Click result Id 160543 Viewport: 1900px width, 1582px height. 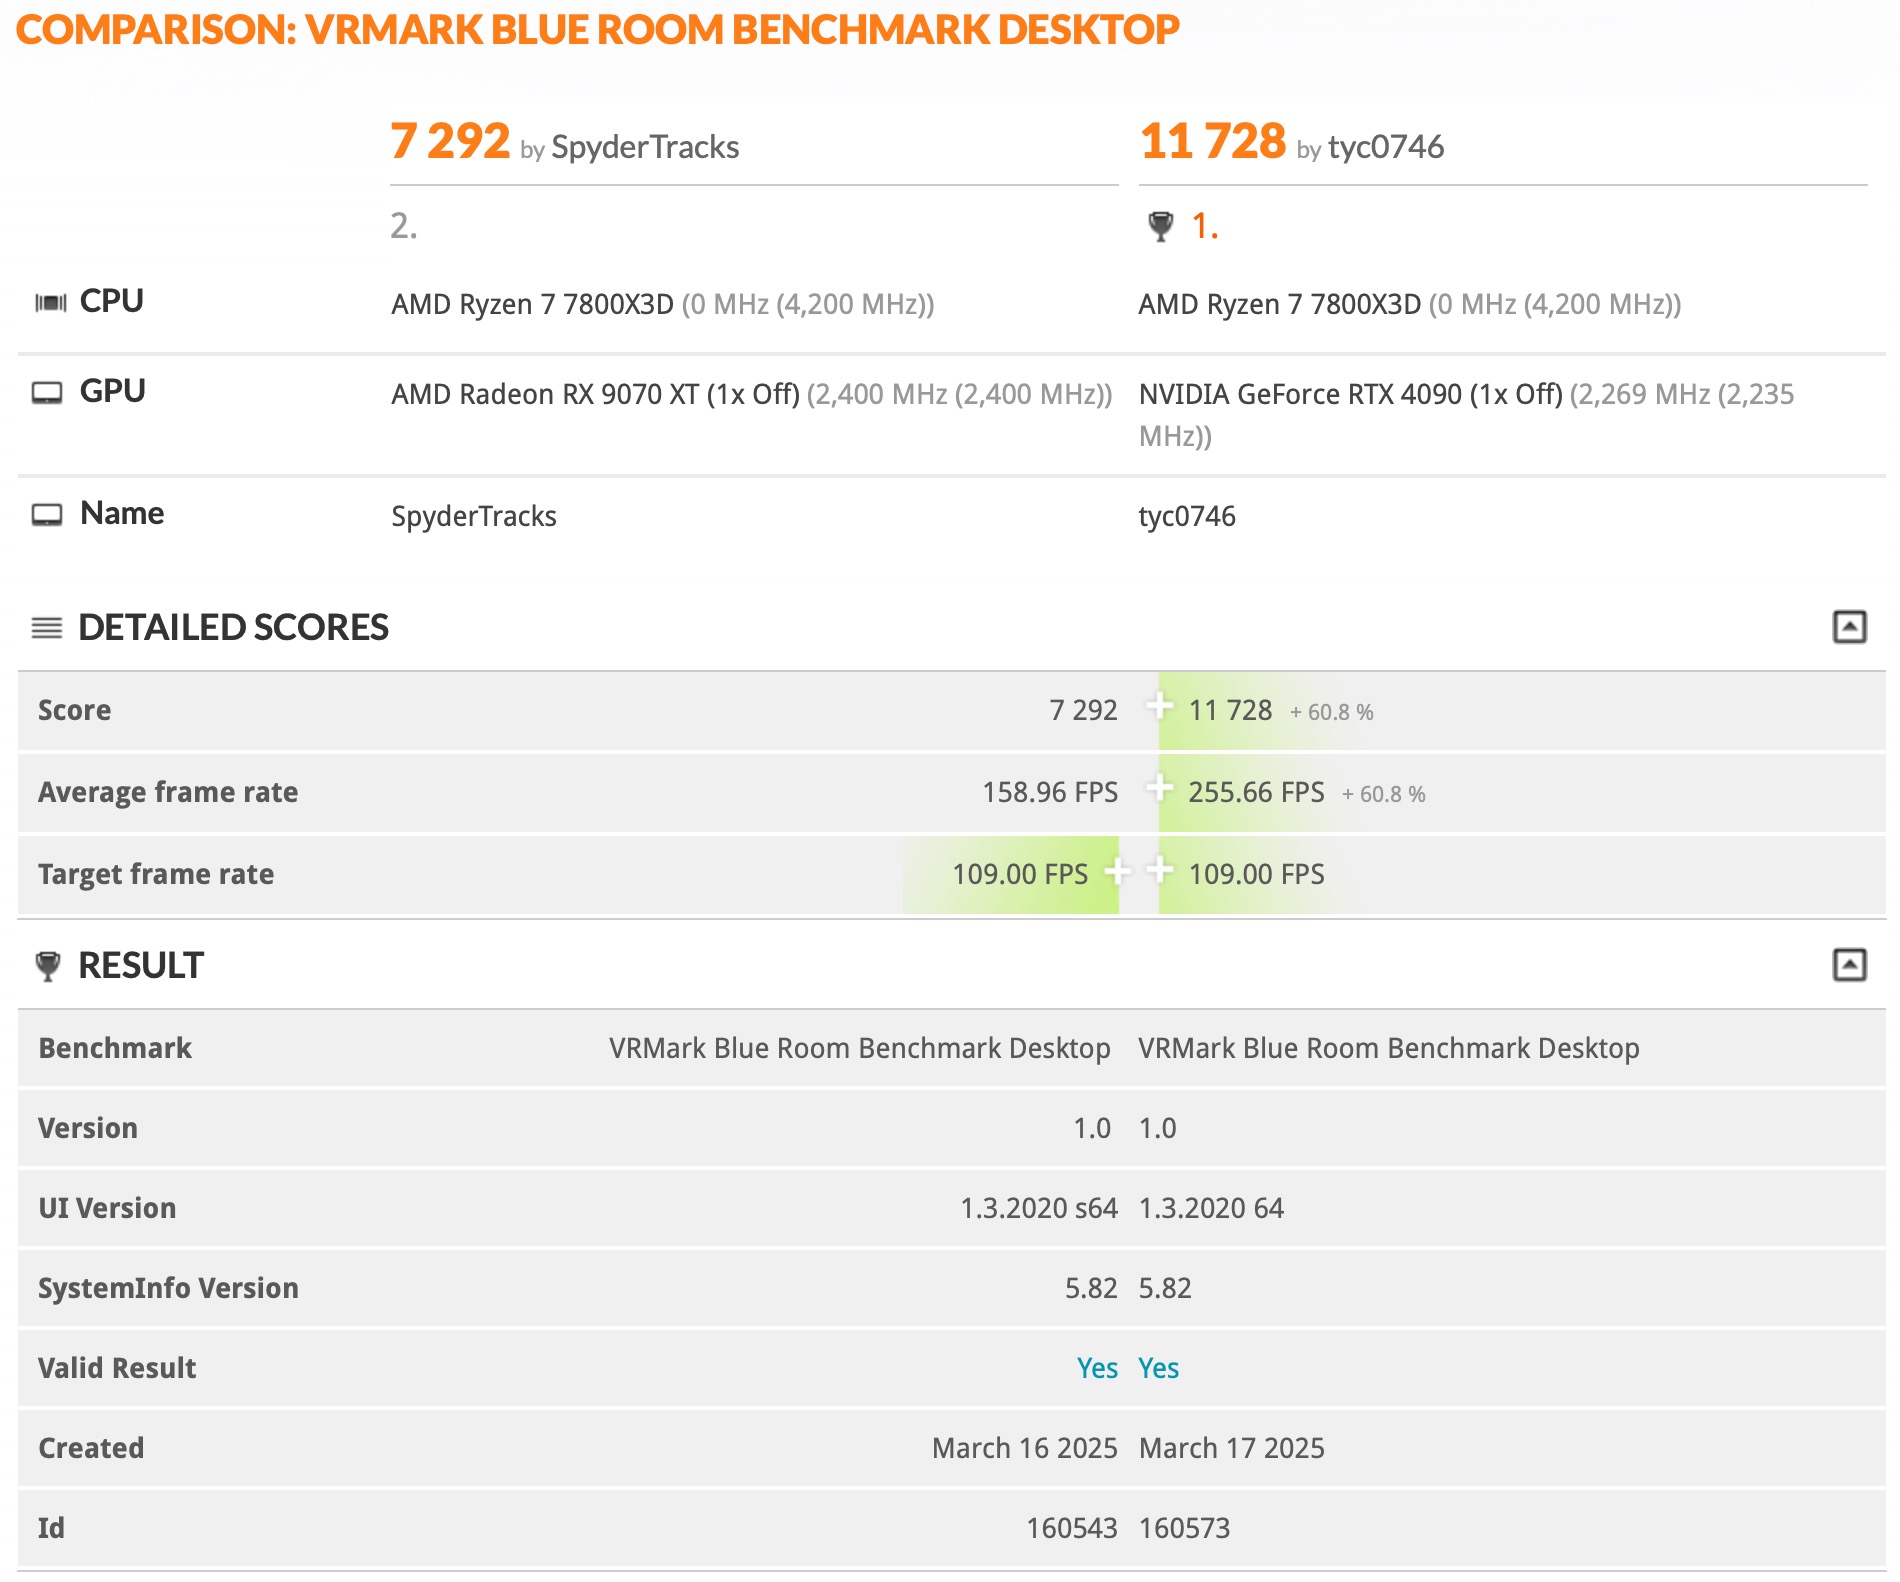1072,1528
